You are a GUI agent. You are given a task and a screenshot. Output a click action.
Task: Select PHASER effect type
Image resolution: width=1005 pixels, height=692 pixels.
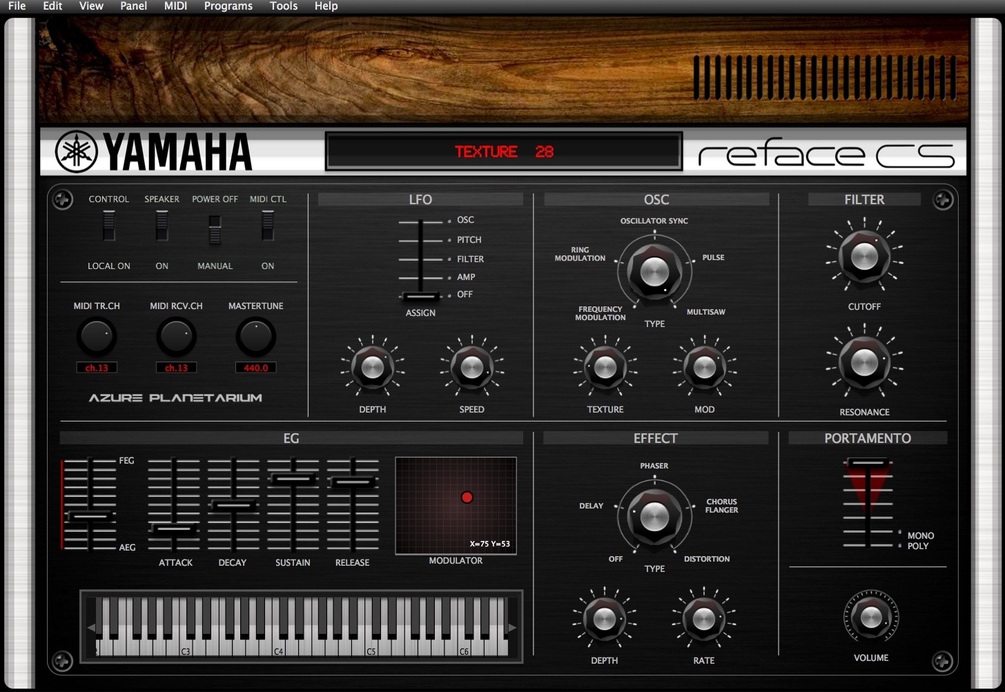tap(654, 466)
